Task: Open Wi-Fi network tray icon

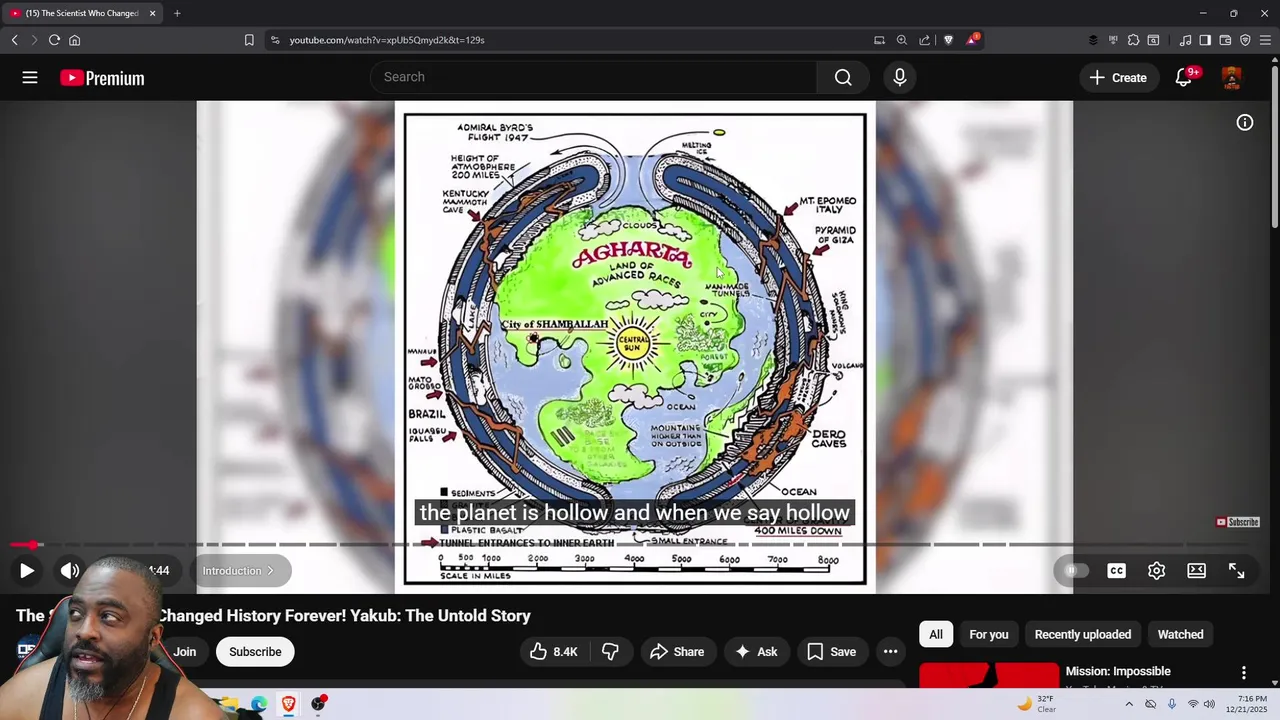Action: tap(1192, 704)
